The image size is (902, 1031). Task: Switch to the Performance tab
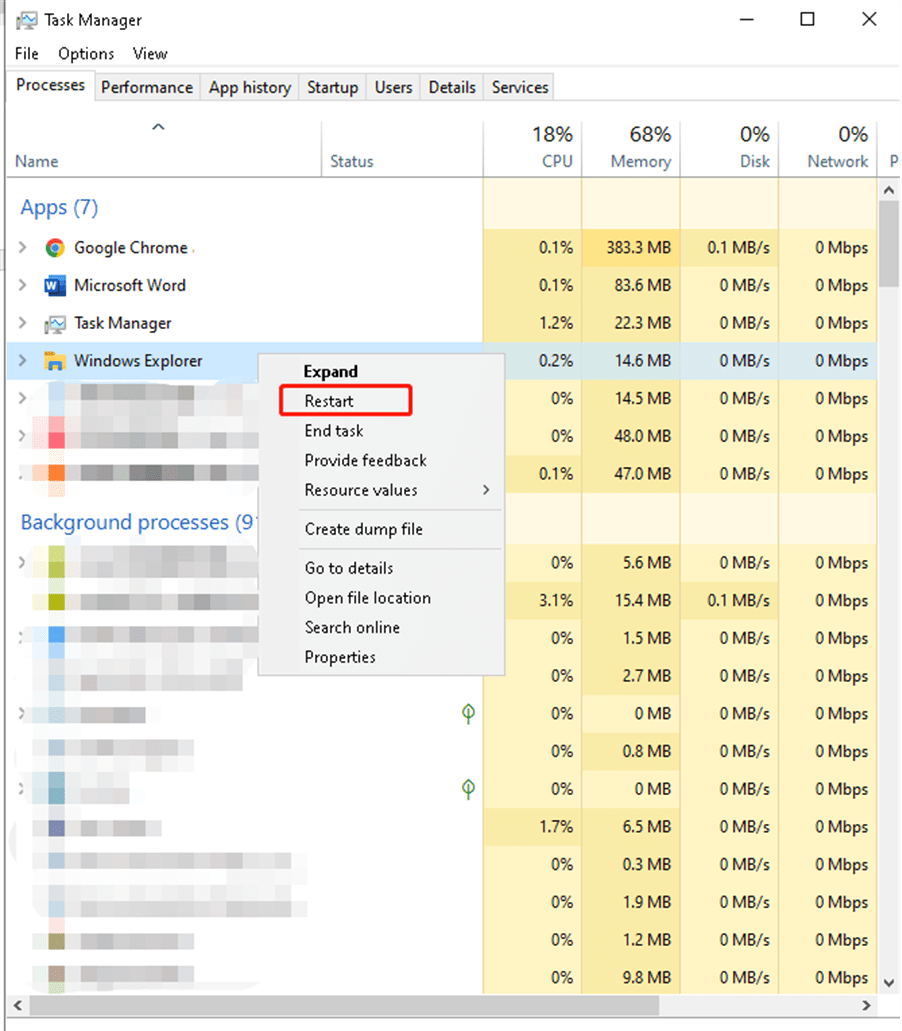point(146,87)
